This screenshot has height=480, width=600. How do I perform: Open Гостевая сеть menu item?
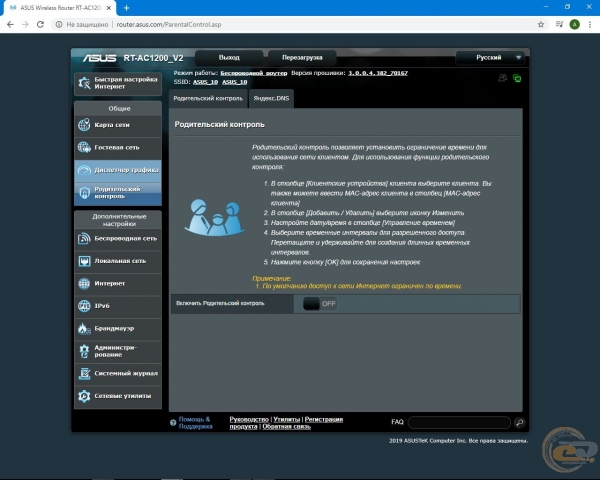(118, 147)
